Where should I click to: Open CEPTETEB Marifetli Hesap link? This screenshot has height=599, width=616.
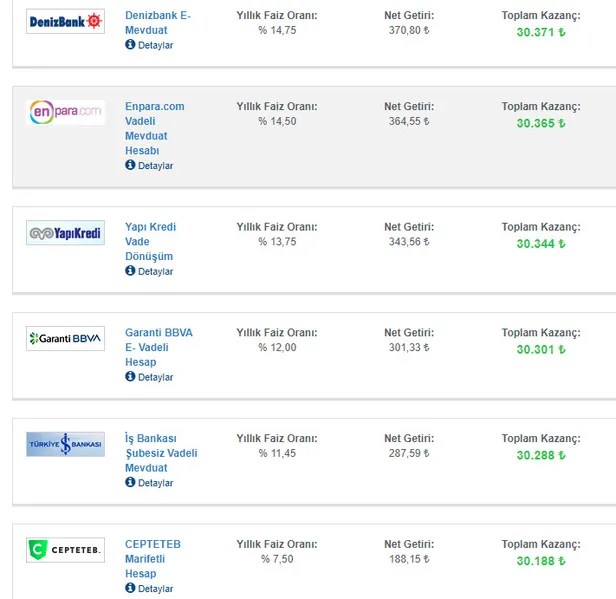(x=152, y=559)
